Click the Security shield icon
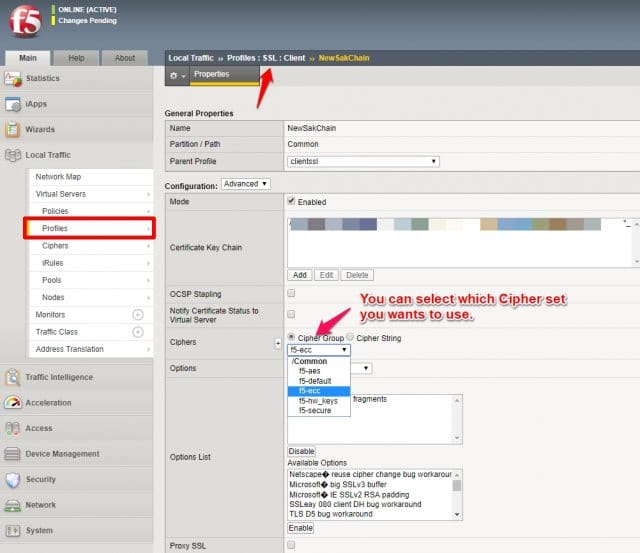 (13, 479)
